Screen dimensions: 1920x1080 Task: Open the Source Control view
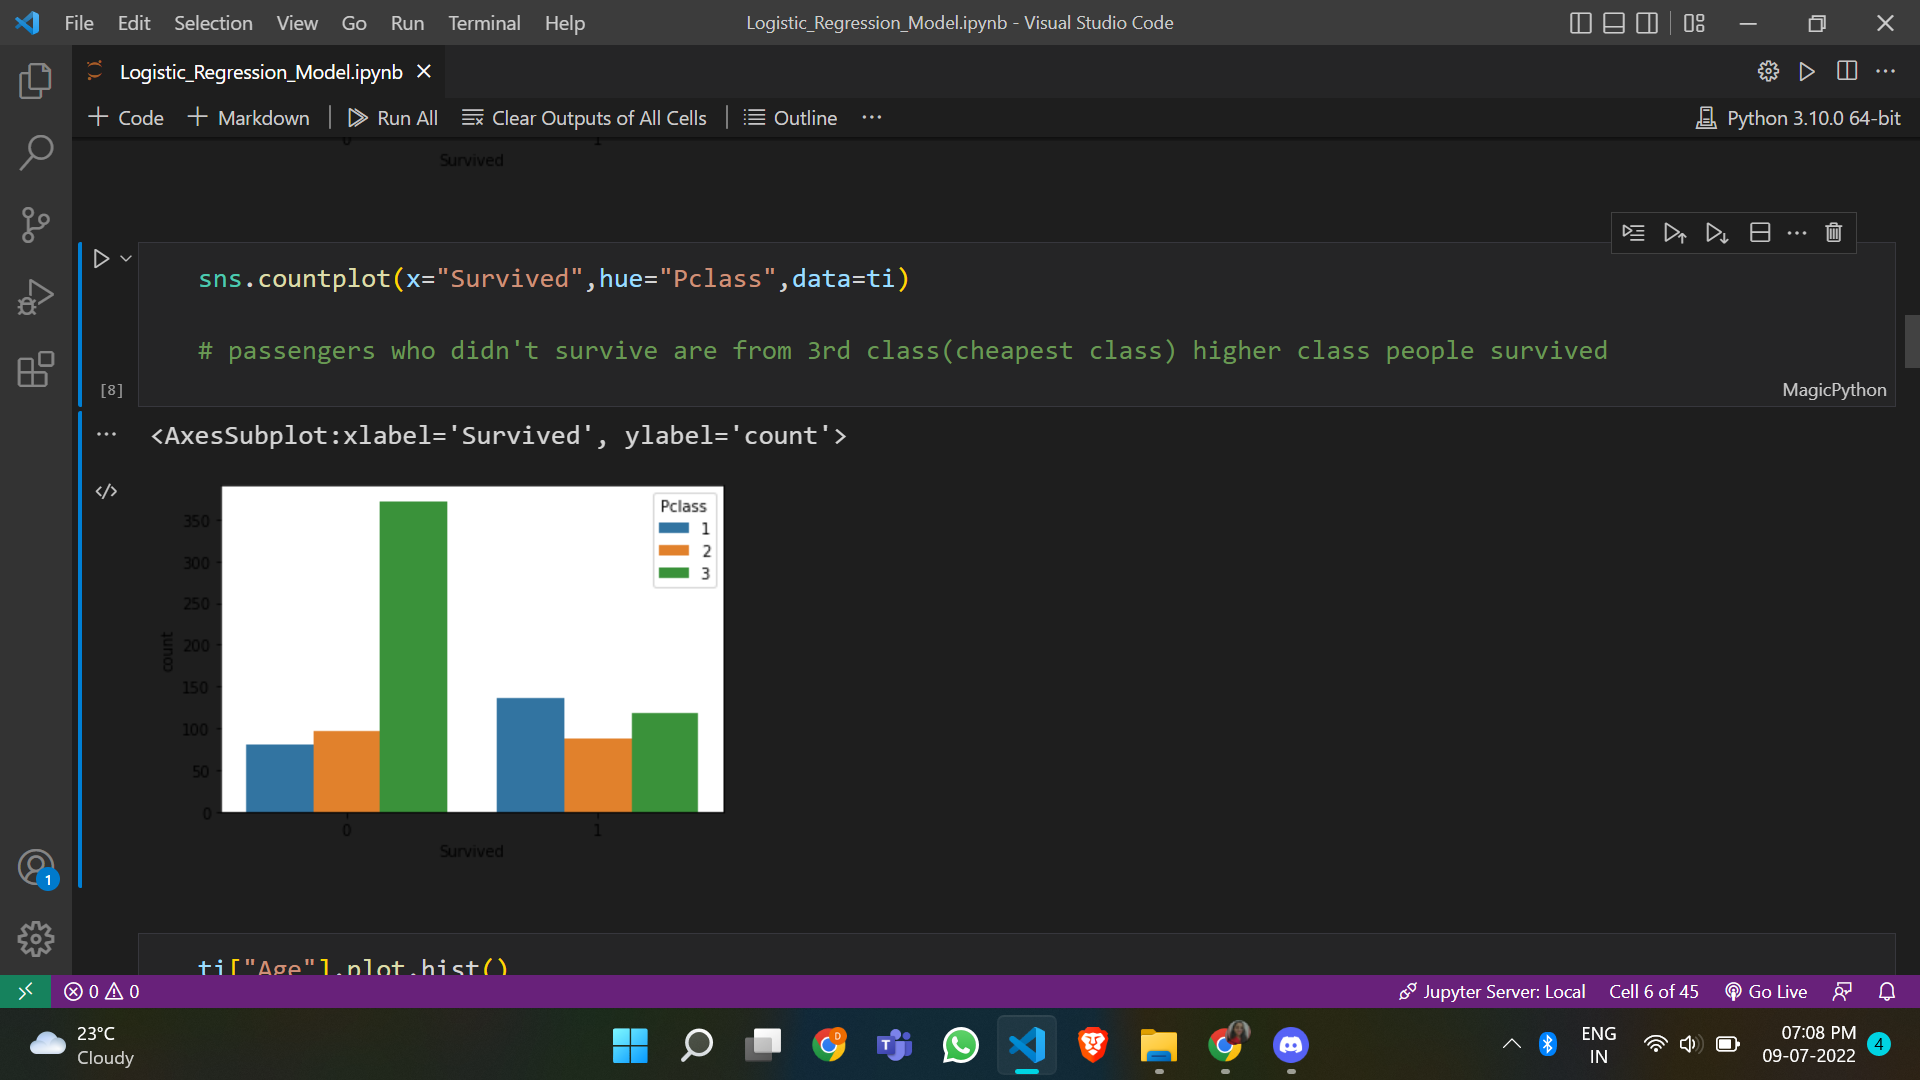tap(36, 225)
